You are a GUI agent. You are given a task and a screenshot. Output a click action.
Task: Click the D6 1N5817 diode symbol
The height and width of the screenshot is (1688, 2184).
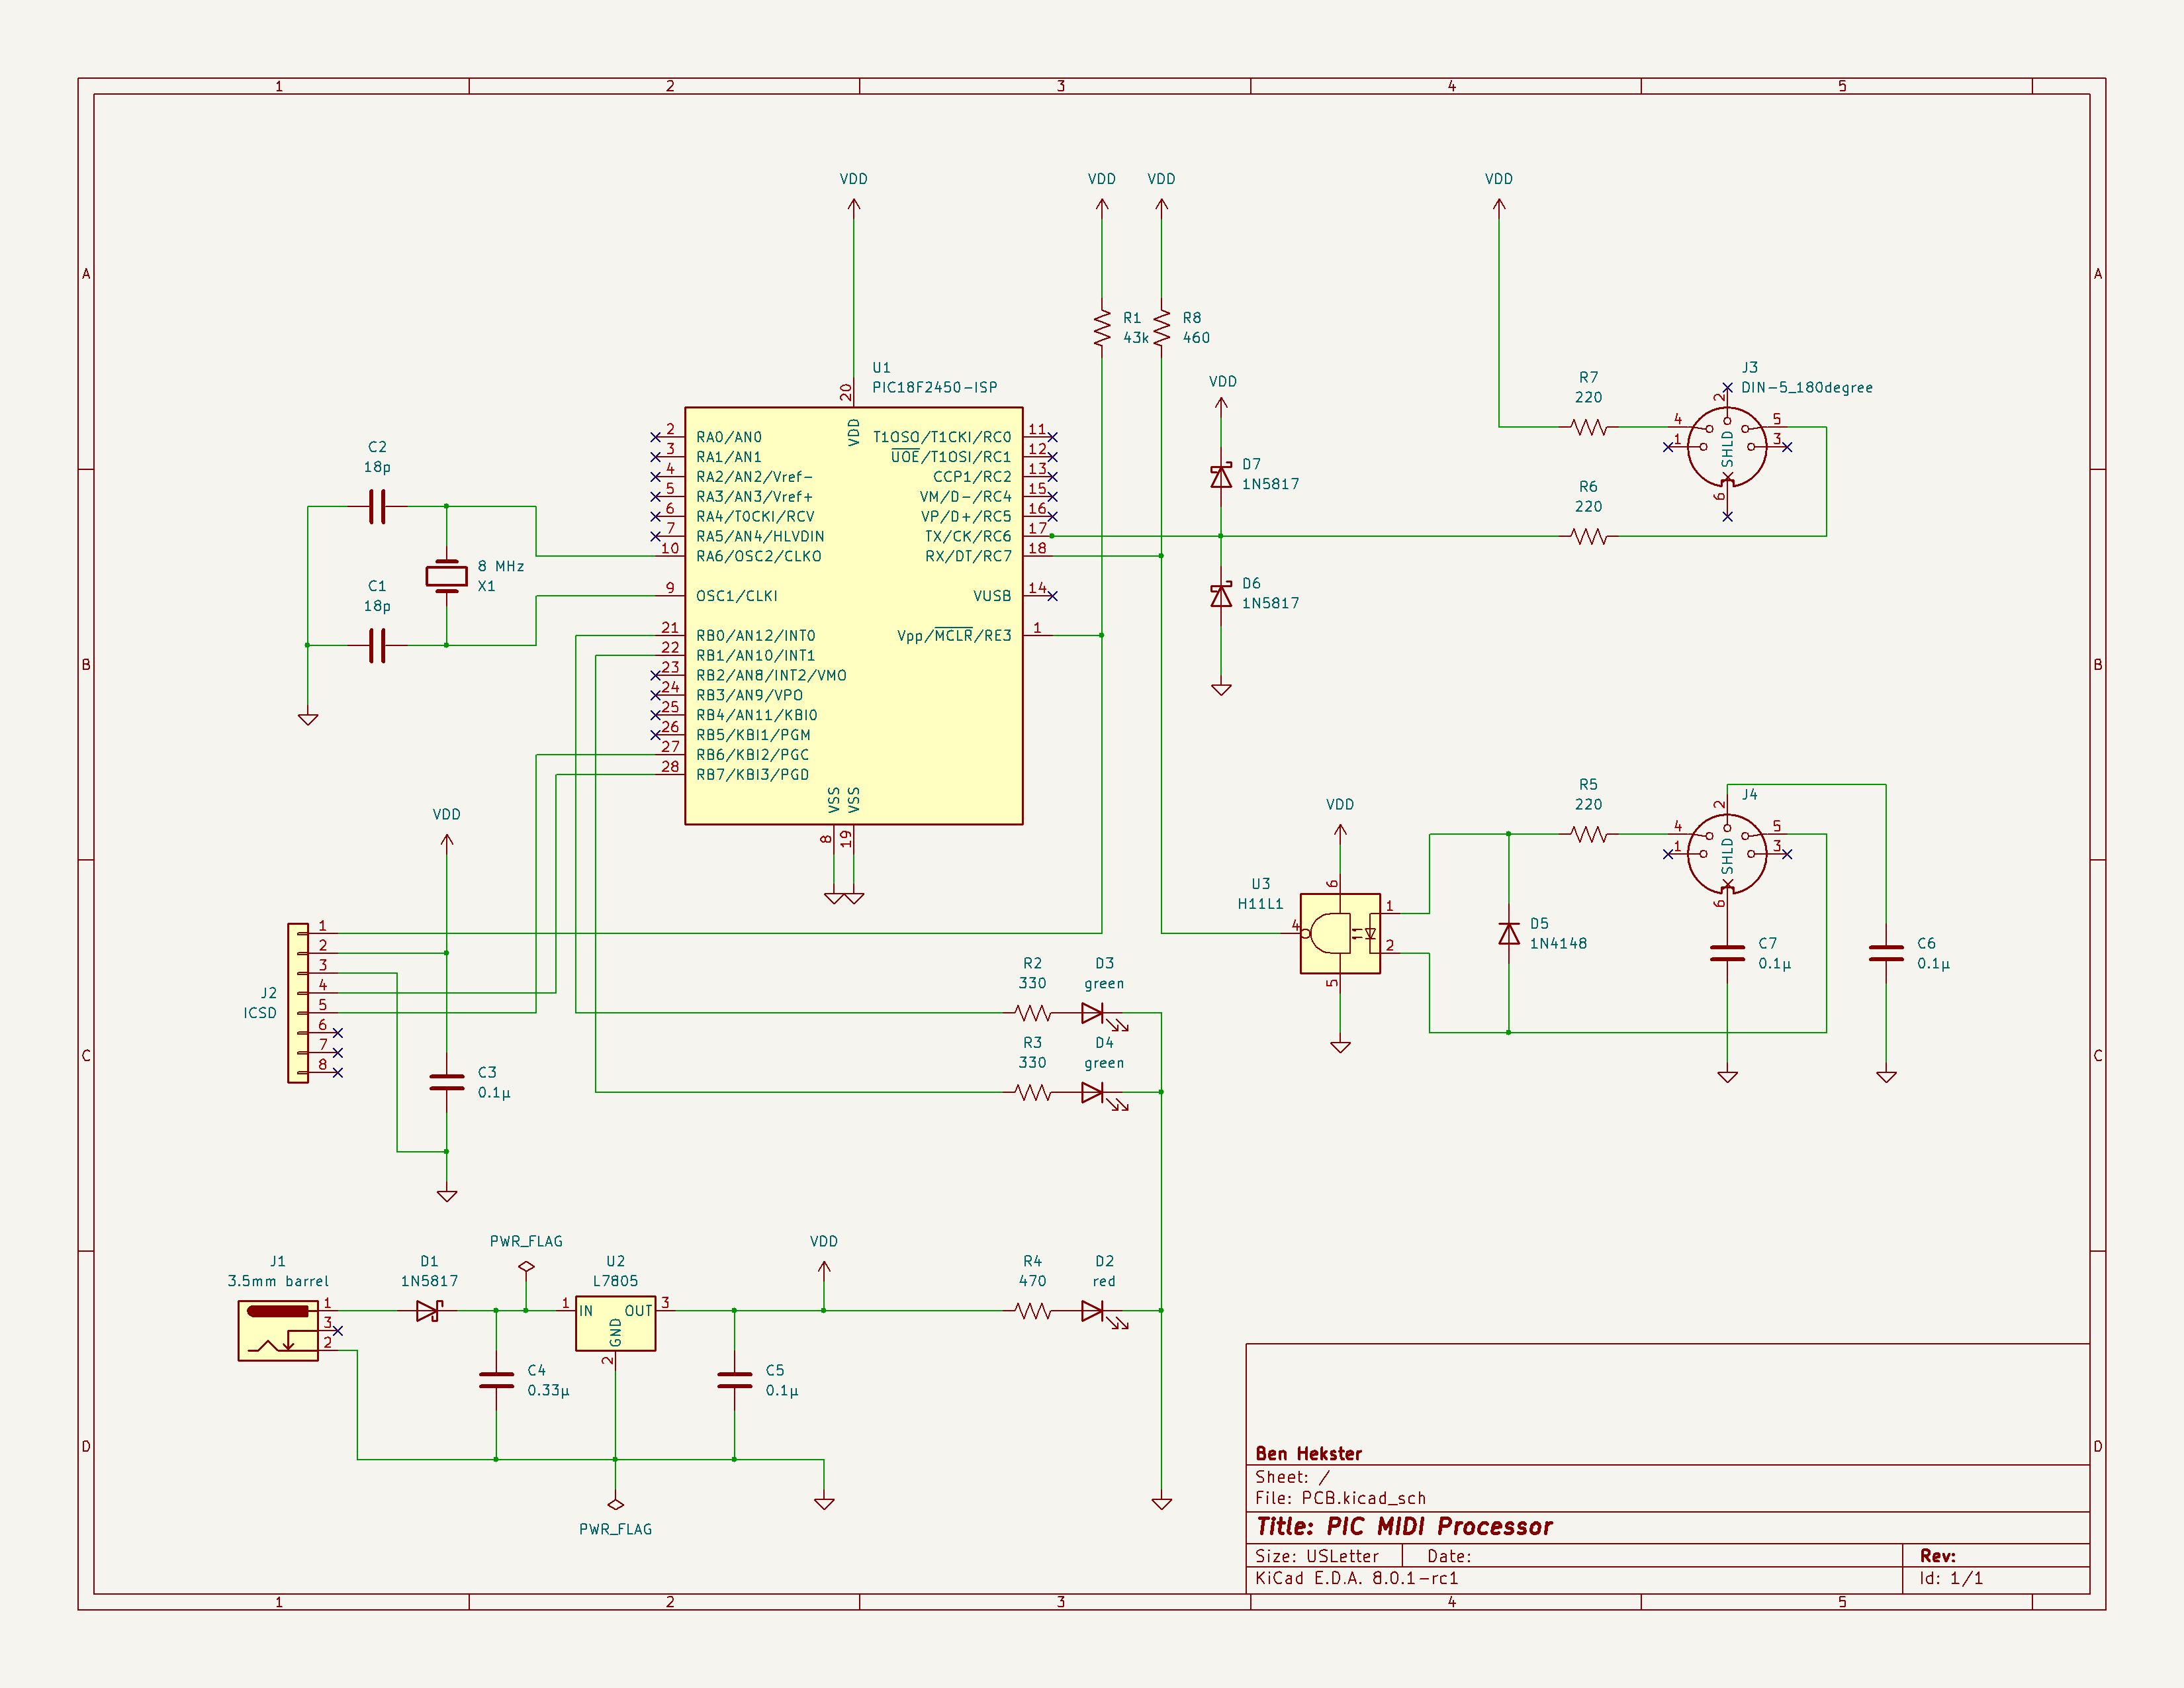tap(1221, 595)
